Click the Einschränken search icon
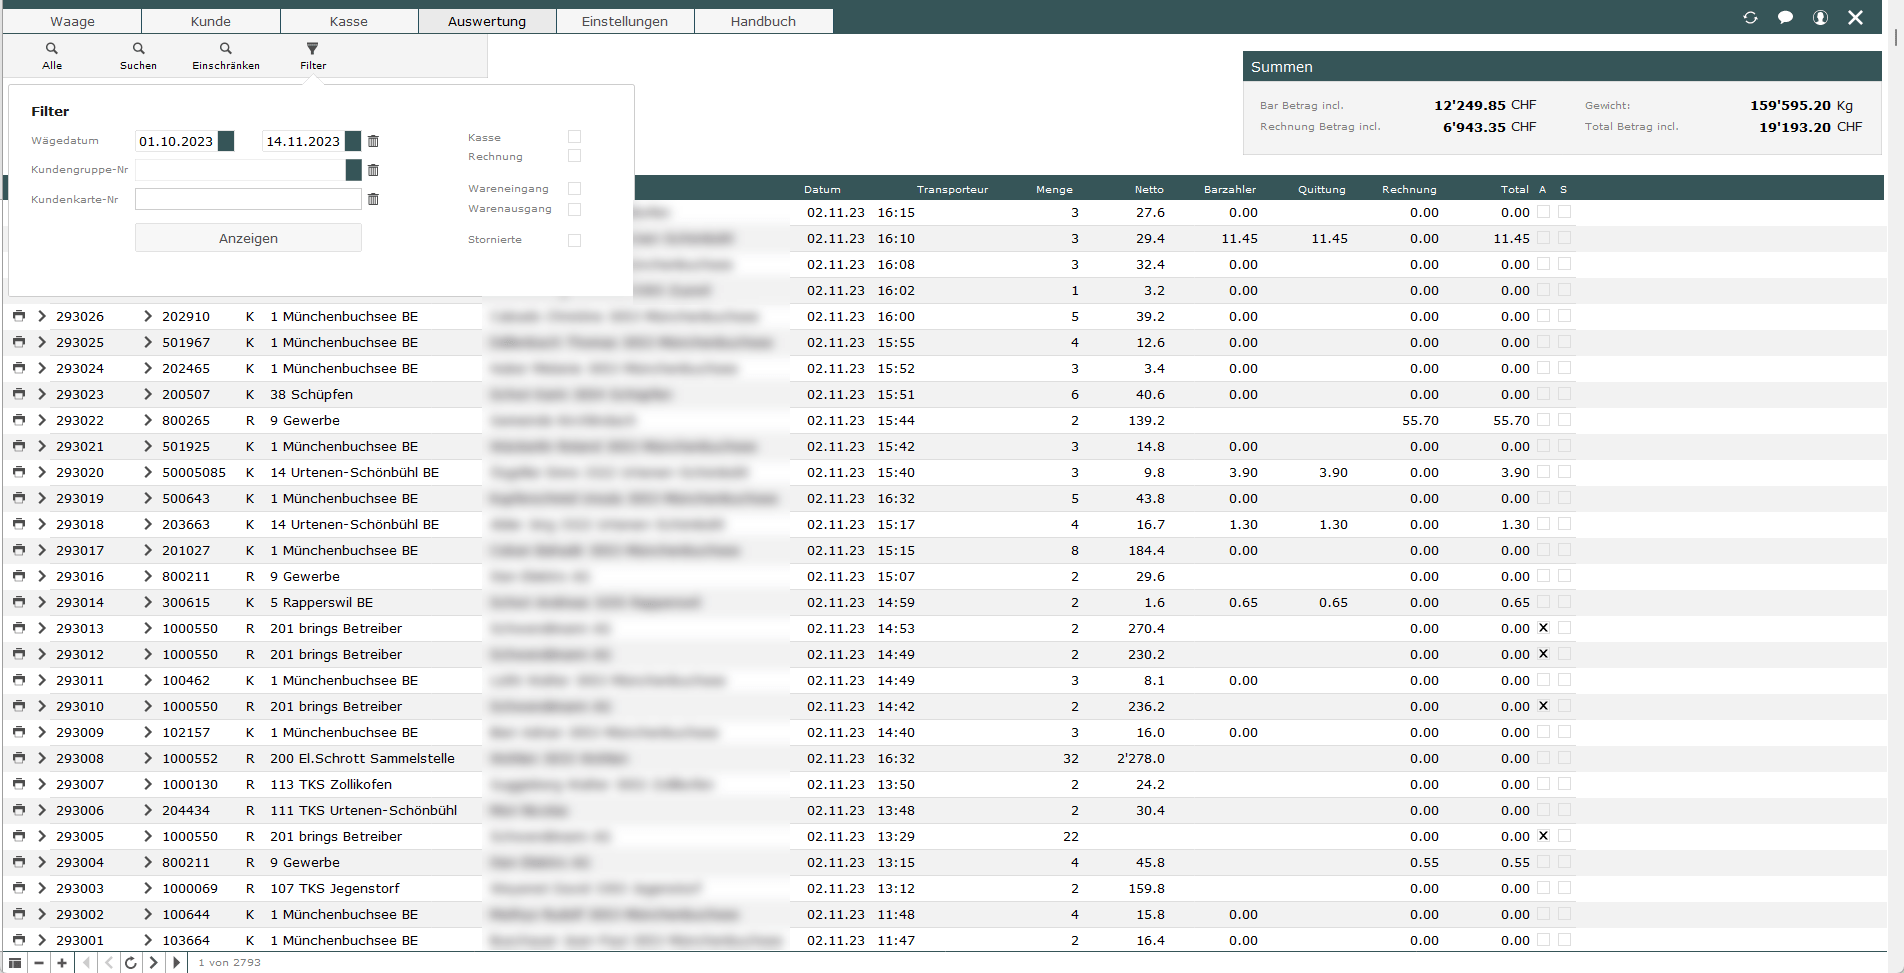This screenshot has width=1904, height=973. click(x=226, y=49)
